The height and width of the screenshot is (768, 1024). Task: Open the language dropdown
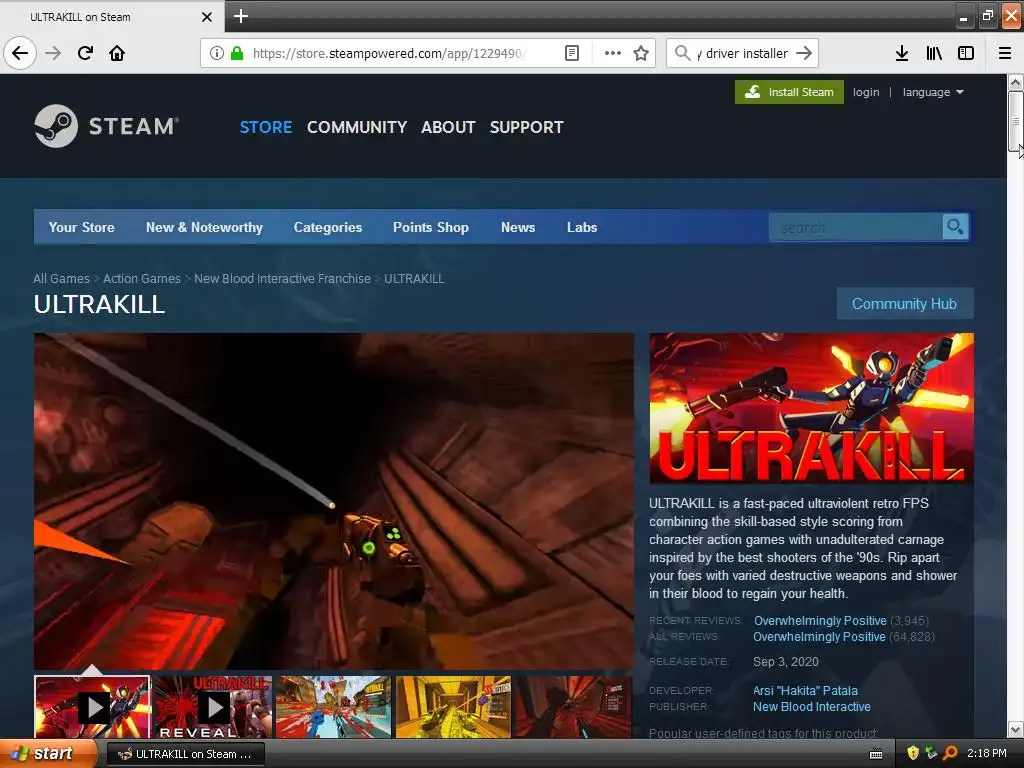click(933, 92)
